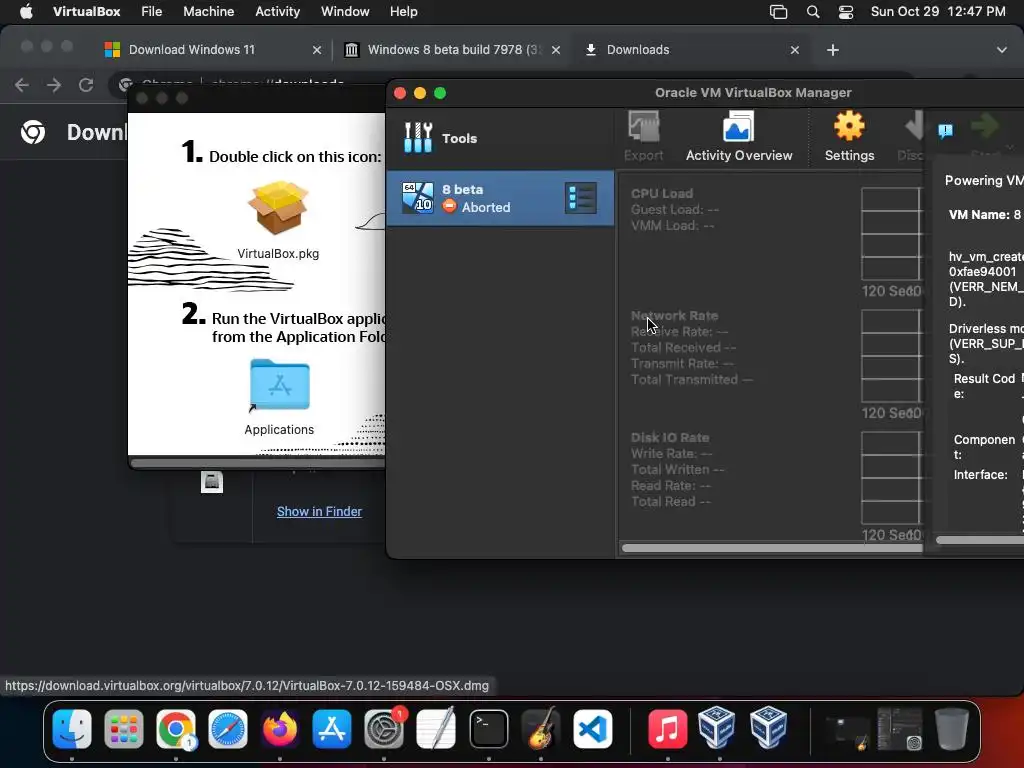The width and height of the screenshot is (1024, 768).
Task: Open TextEdit from the Dock
Action: pos(436,729)
